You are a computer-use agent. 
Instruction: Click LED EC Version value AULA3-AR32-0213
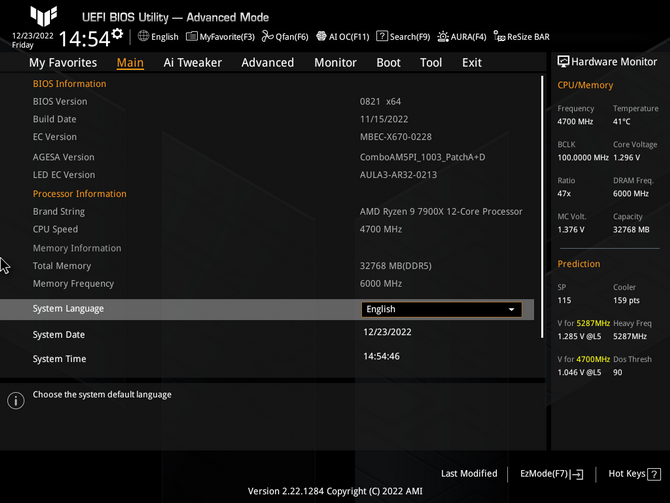tap(398, 175)
